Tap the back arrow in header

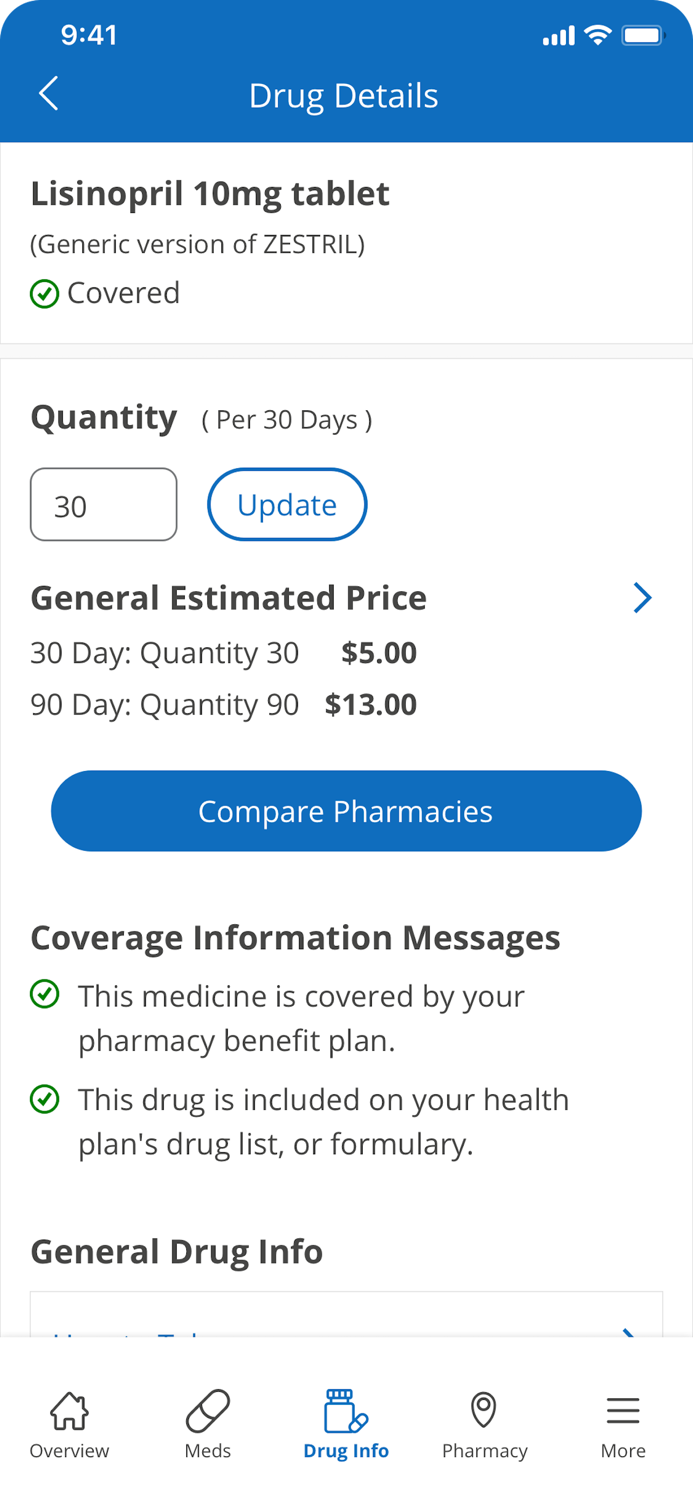pos(48,94)
